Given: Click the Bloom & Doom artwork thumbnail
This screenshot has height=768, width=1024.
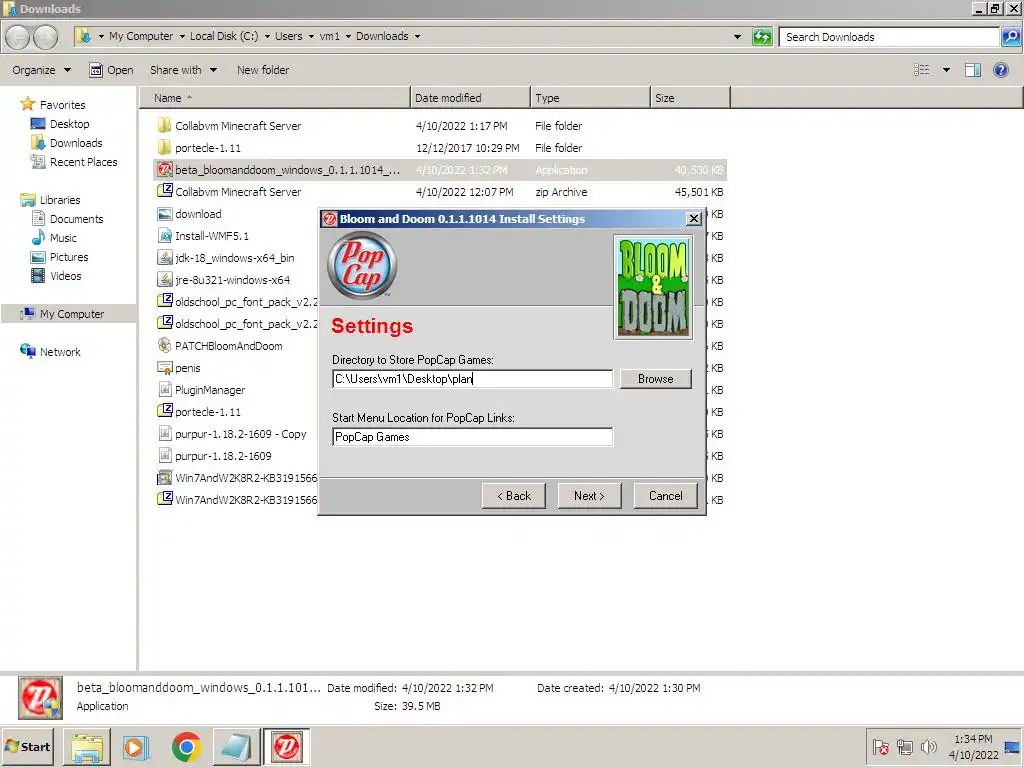Looking at the screenshot, I should pyautogui.click(x=653, y=287).
